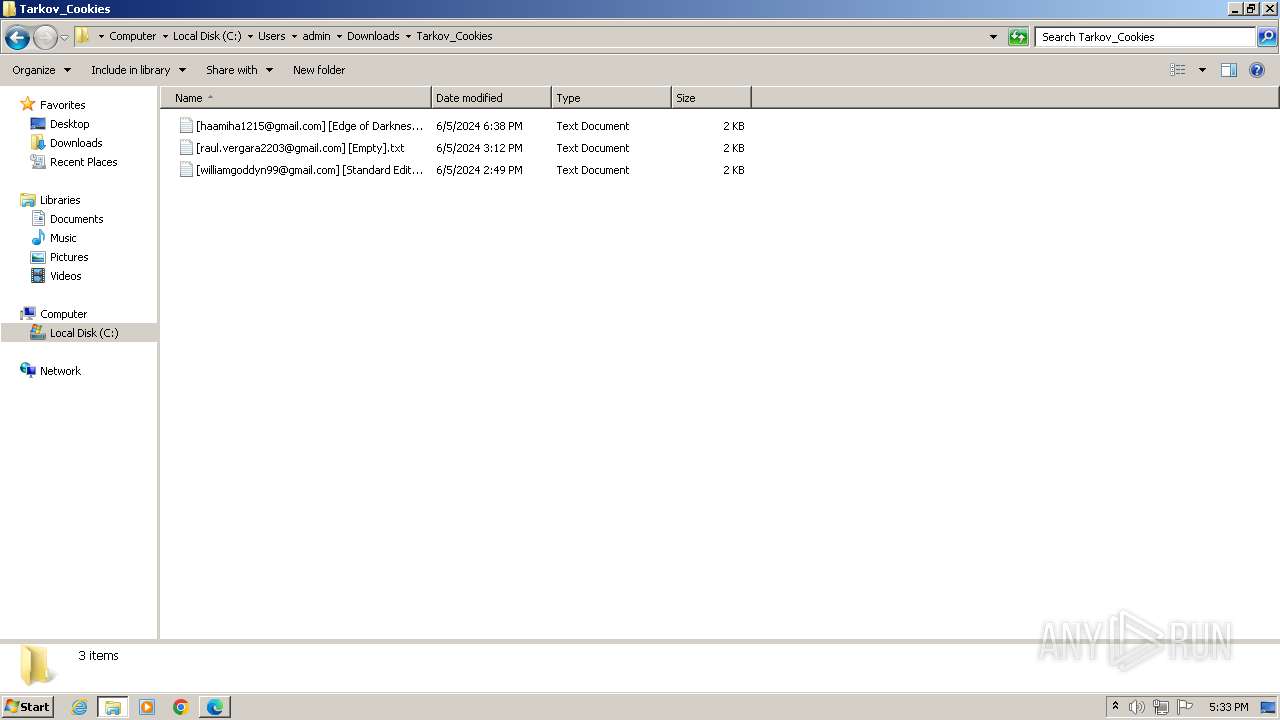The width and height of the screenshot is (1280, 720).
Task: Click the 6/5/2024 2:49 PM date cell
Action: [x=479, y=170]
